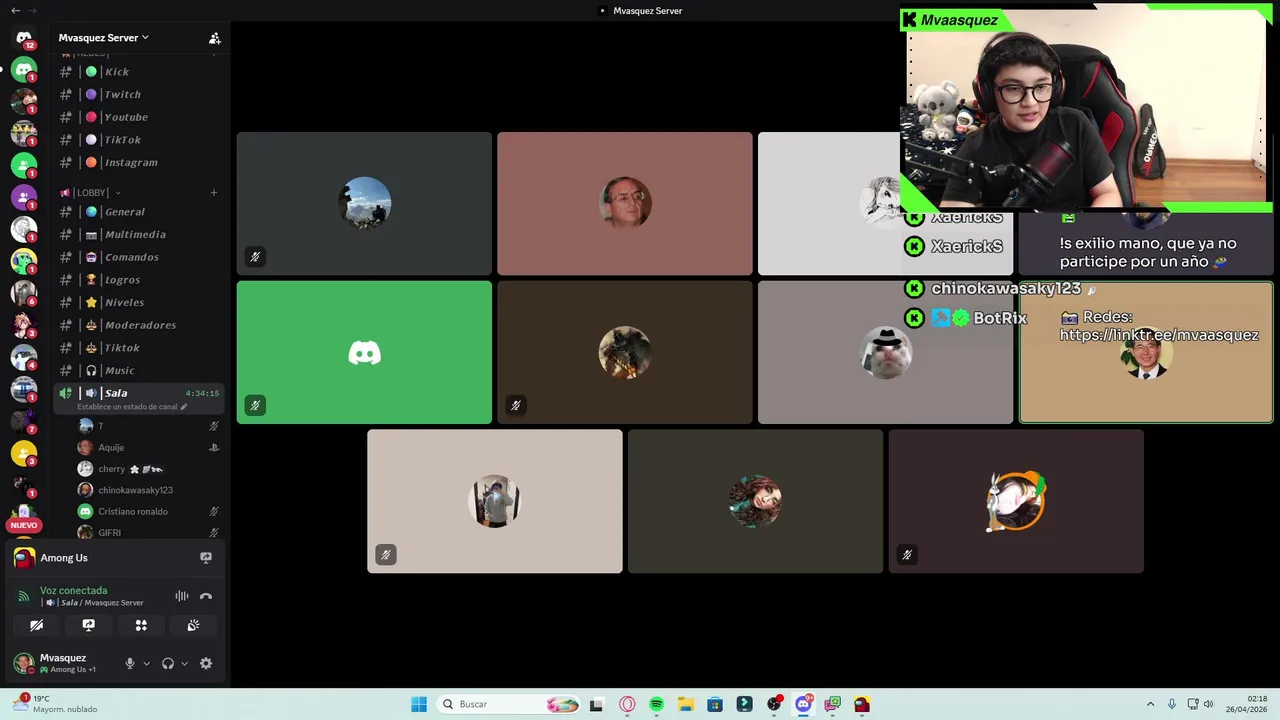Turn on camera in voice panel

click(36, 625)
